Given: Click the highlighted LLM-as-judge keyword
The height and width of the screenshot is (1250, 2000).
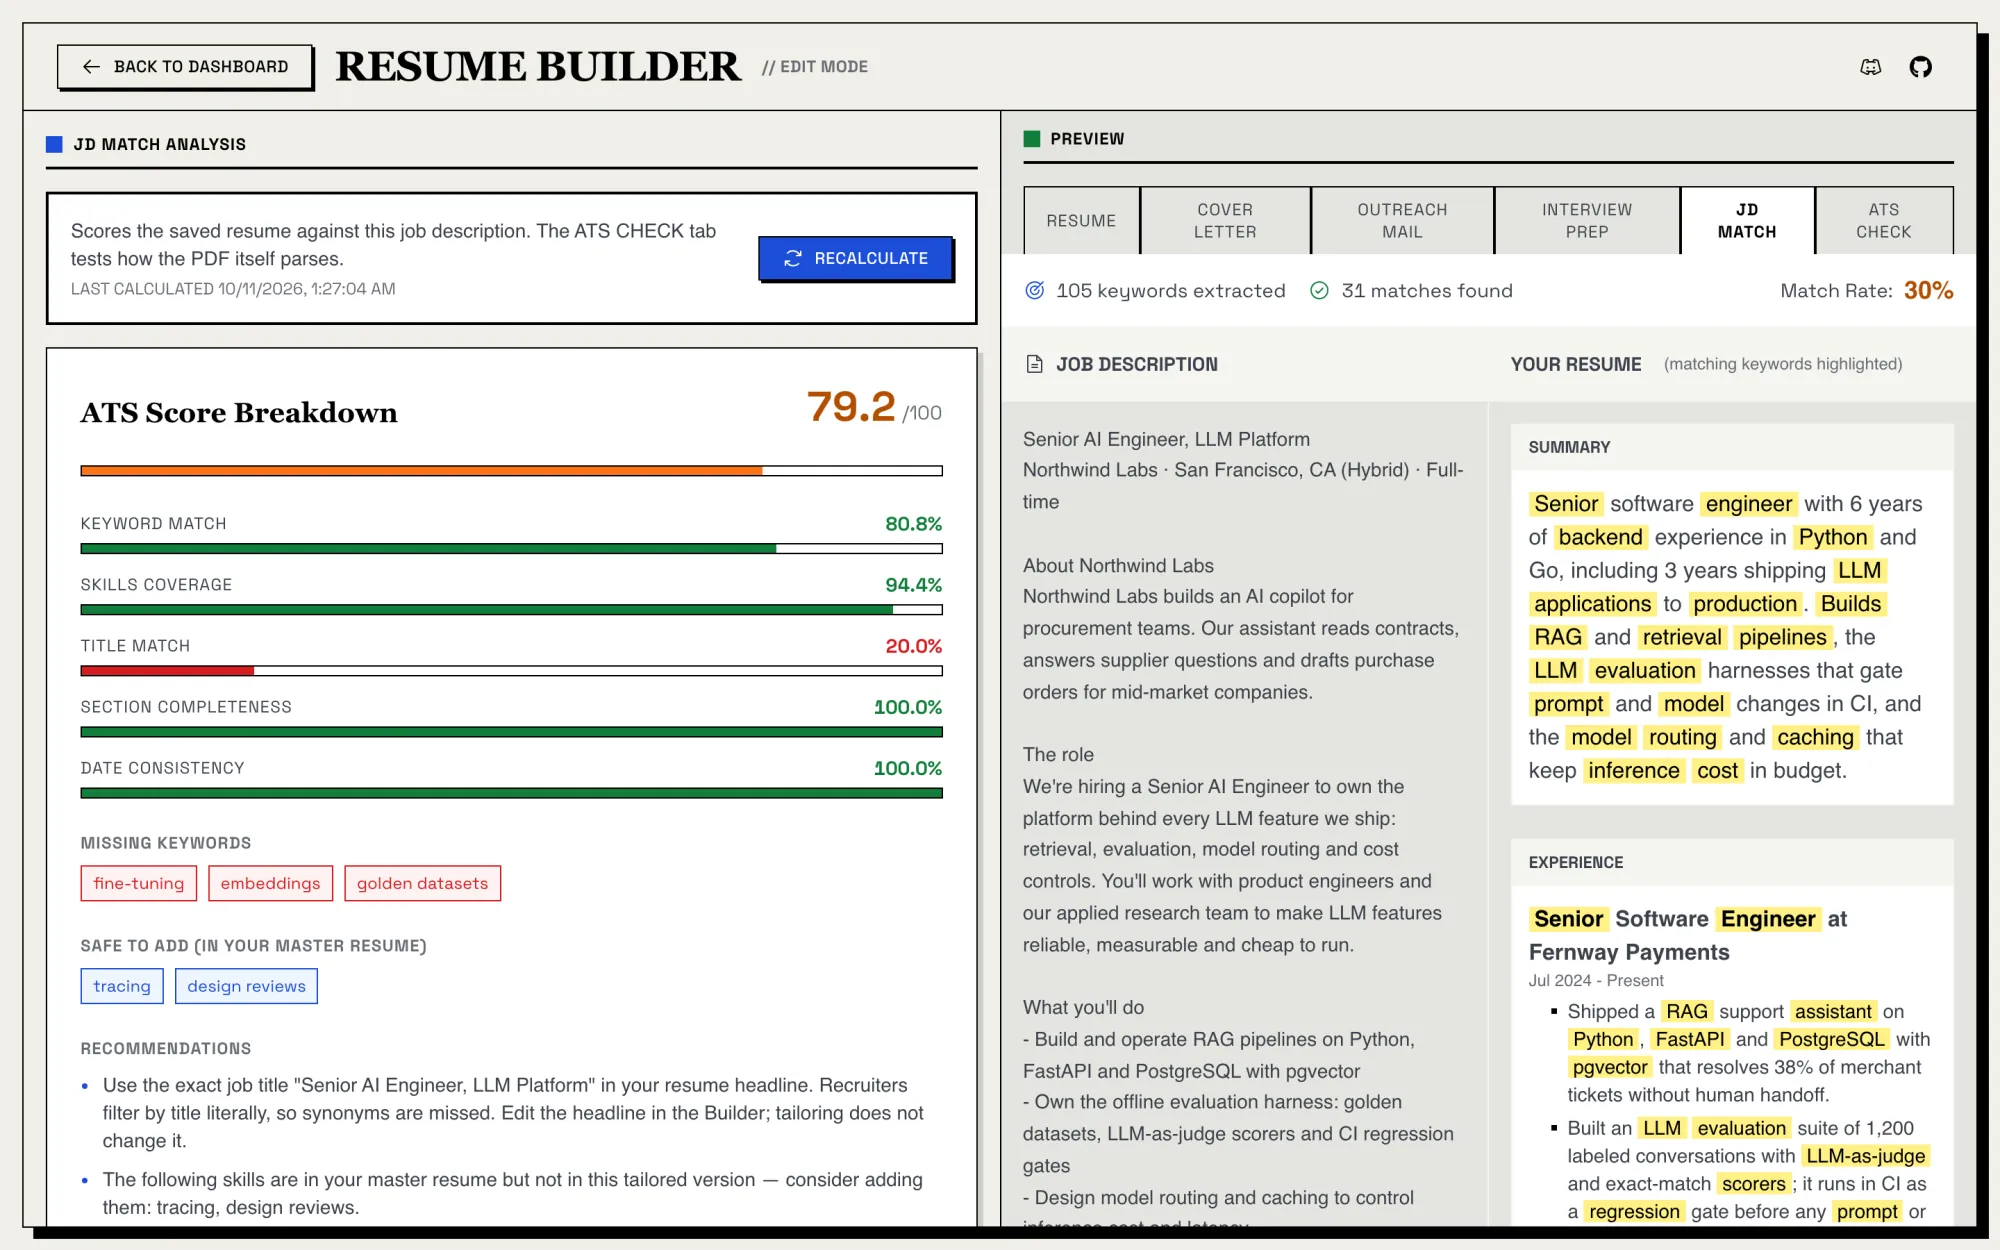Looking at the screenshot, I should (x=1866, y=1156).
